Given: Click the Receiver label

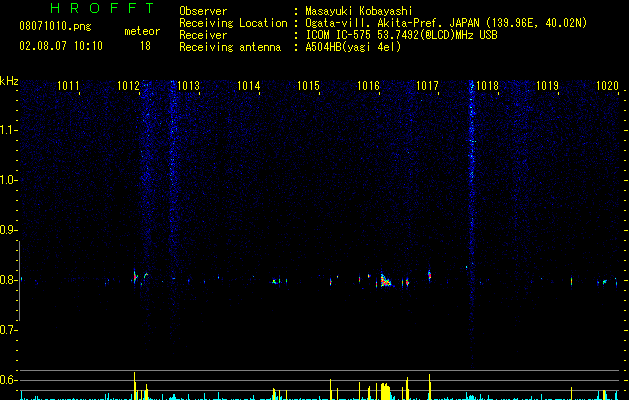Looking at the screenshot, I should (203, 35).
